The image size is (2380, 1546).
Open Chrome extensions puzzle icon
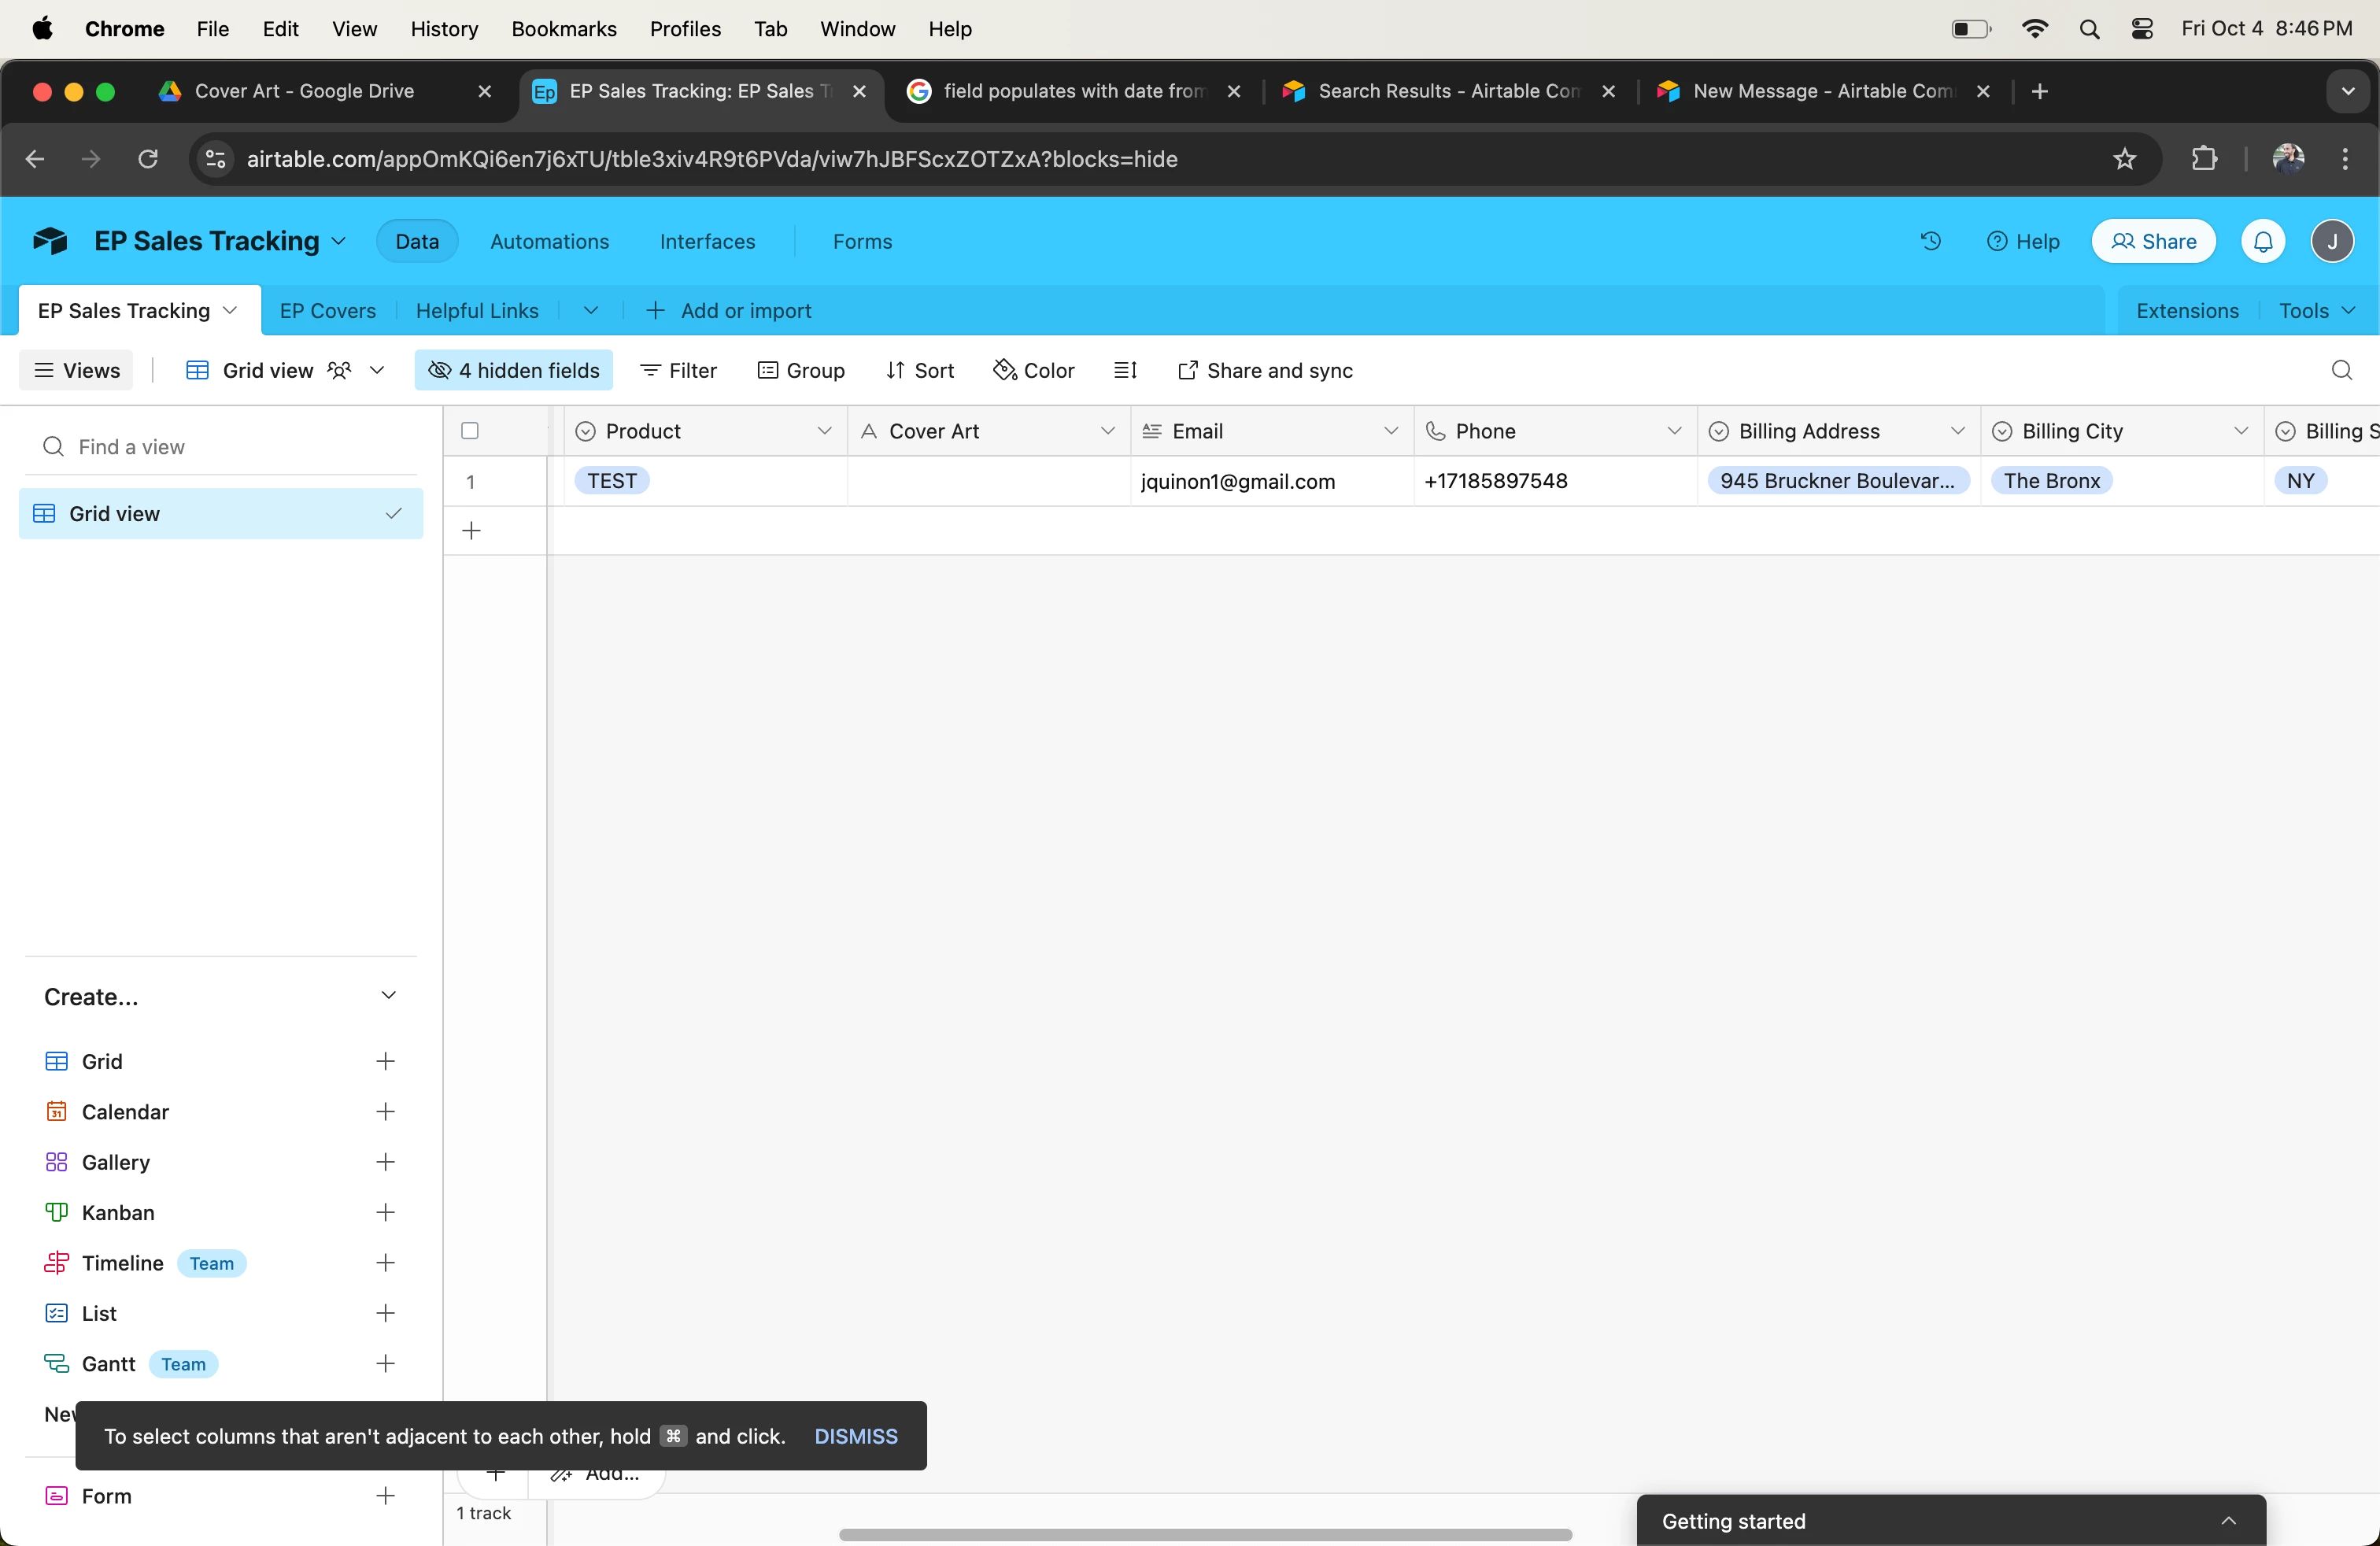pyautogui.click(x=2204, y=159)
